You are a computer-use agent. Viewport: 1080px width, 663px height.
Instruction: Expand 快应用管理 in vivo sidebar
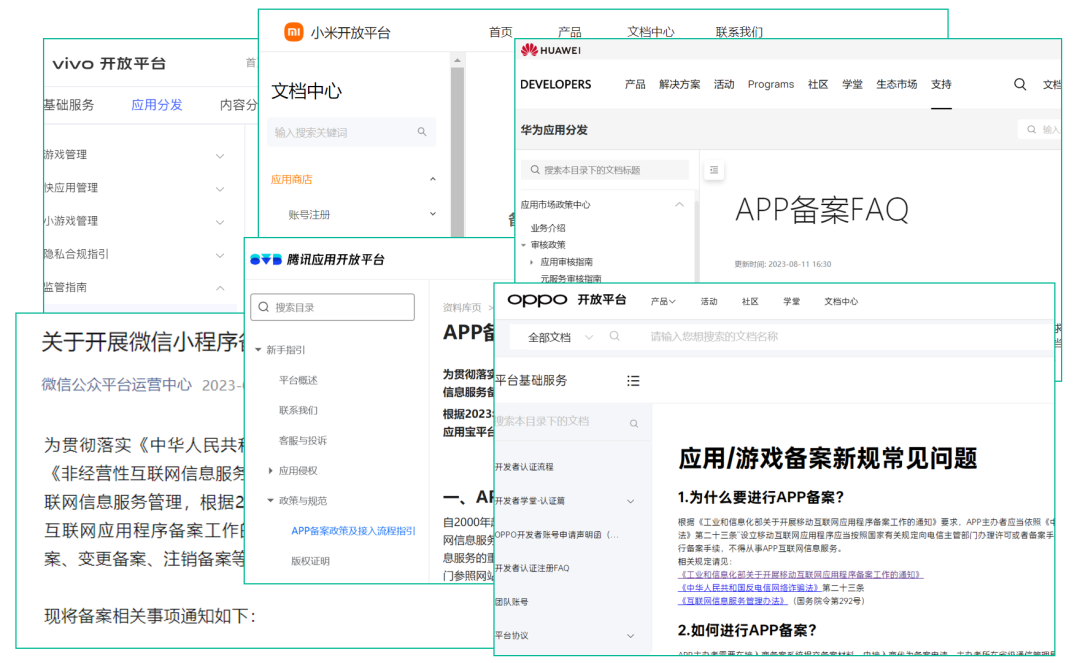pyautogui.click(x=220, y=189)
